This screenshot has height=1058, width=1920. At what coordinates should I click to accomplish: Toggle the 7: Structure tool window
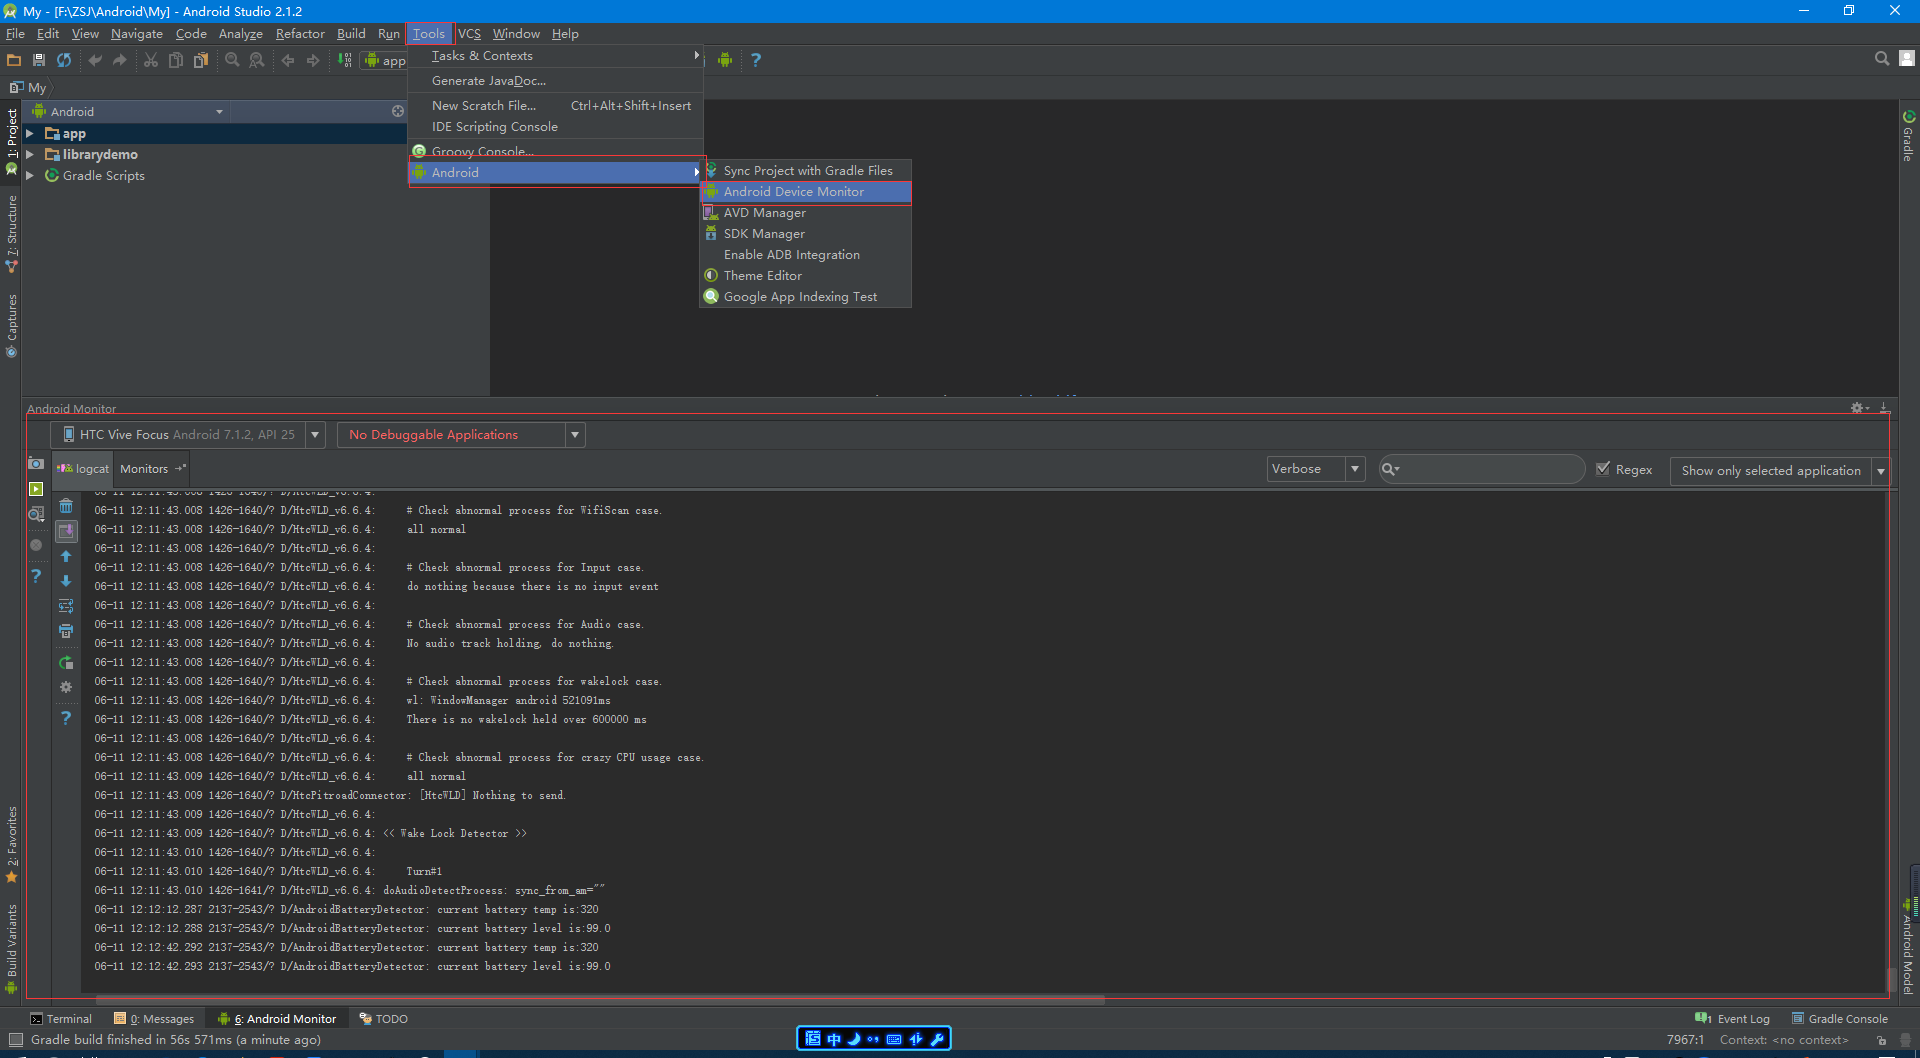pyautogui.click(x=12, y=233)
